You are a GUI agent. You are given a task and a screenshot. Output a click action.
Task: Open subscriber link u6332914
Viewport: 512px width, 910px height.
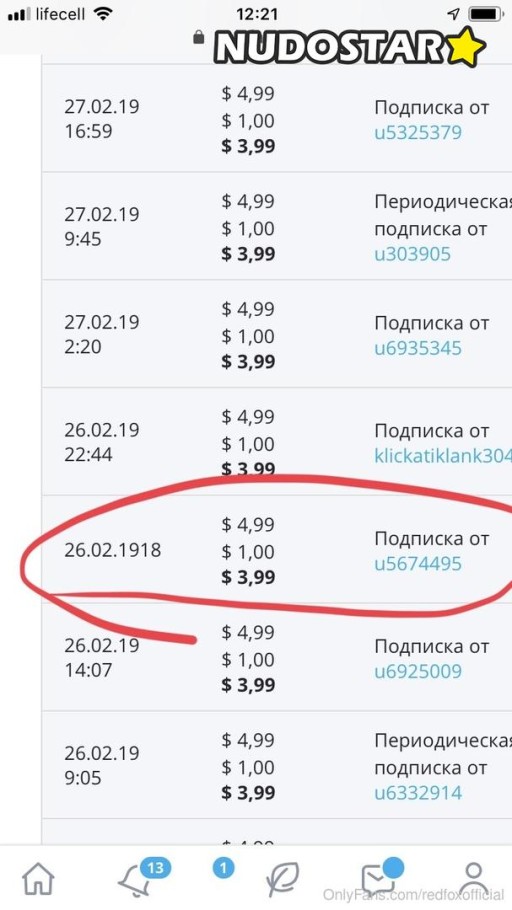coord(418,793)
